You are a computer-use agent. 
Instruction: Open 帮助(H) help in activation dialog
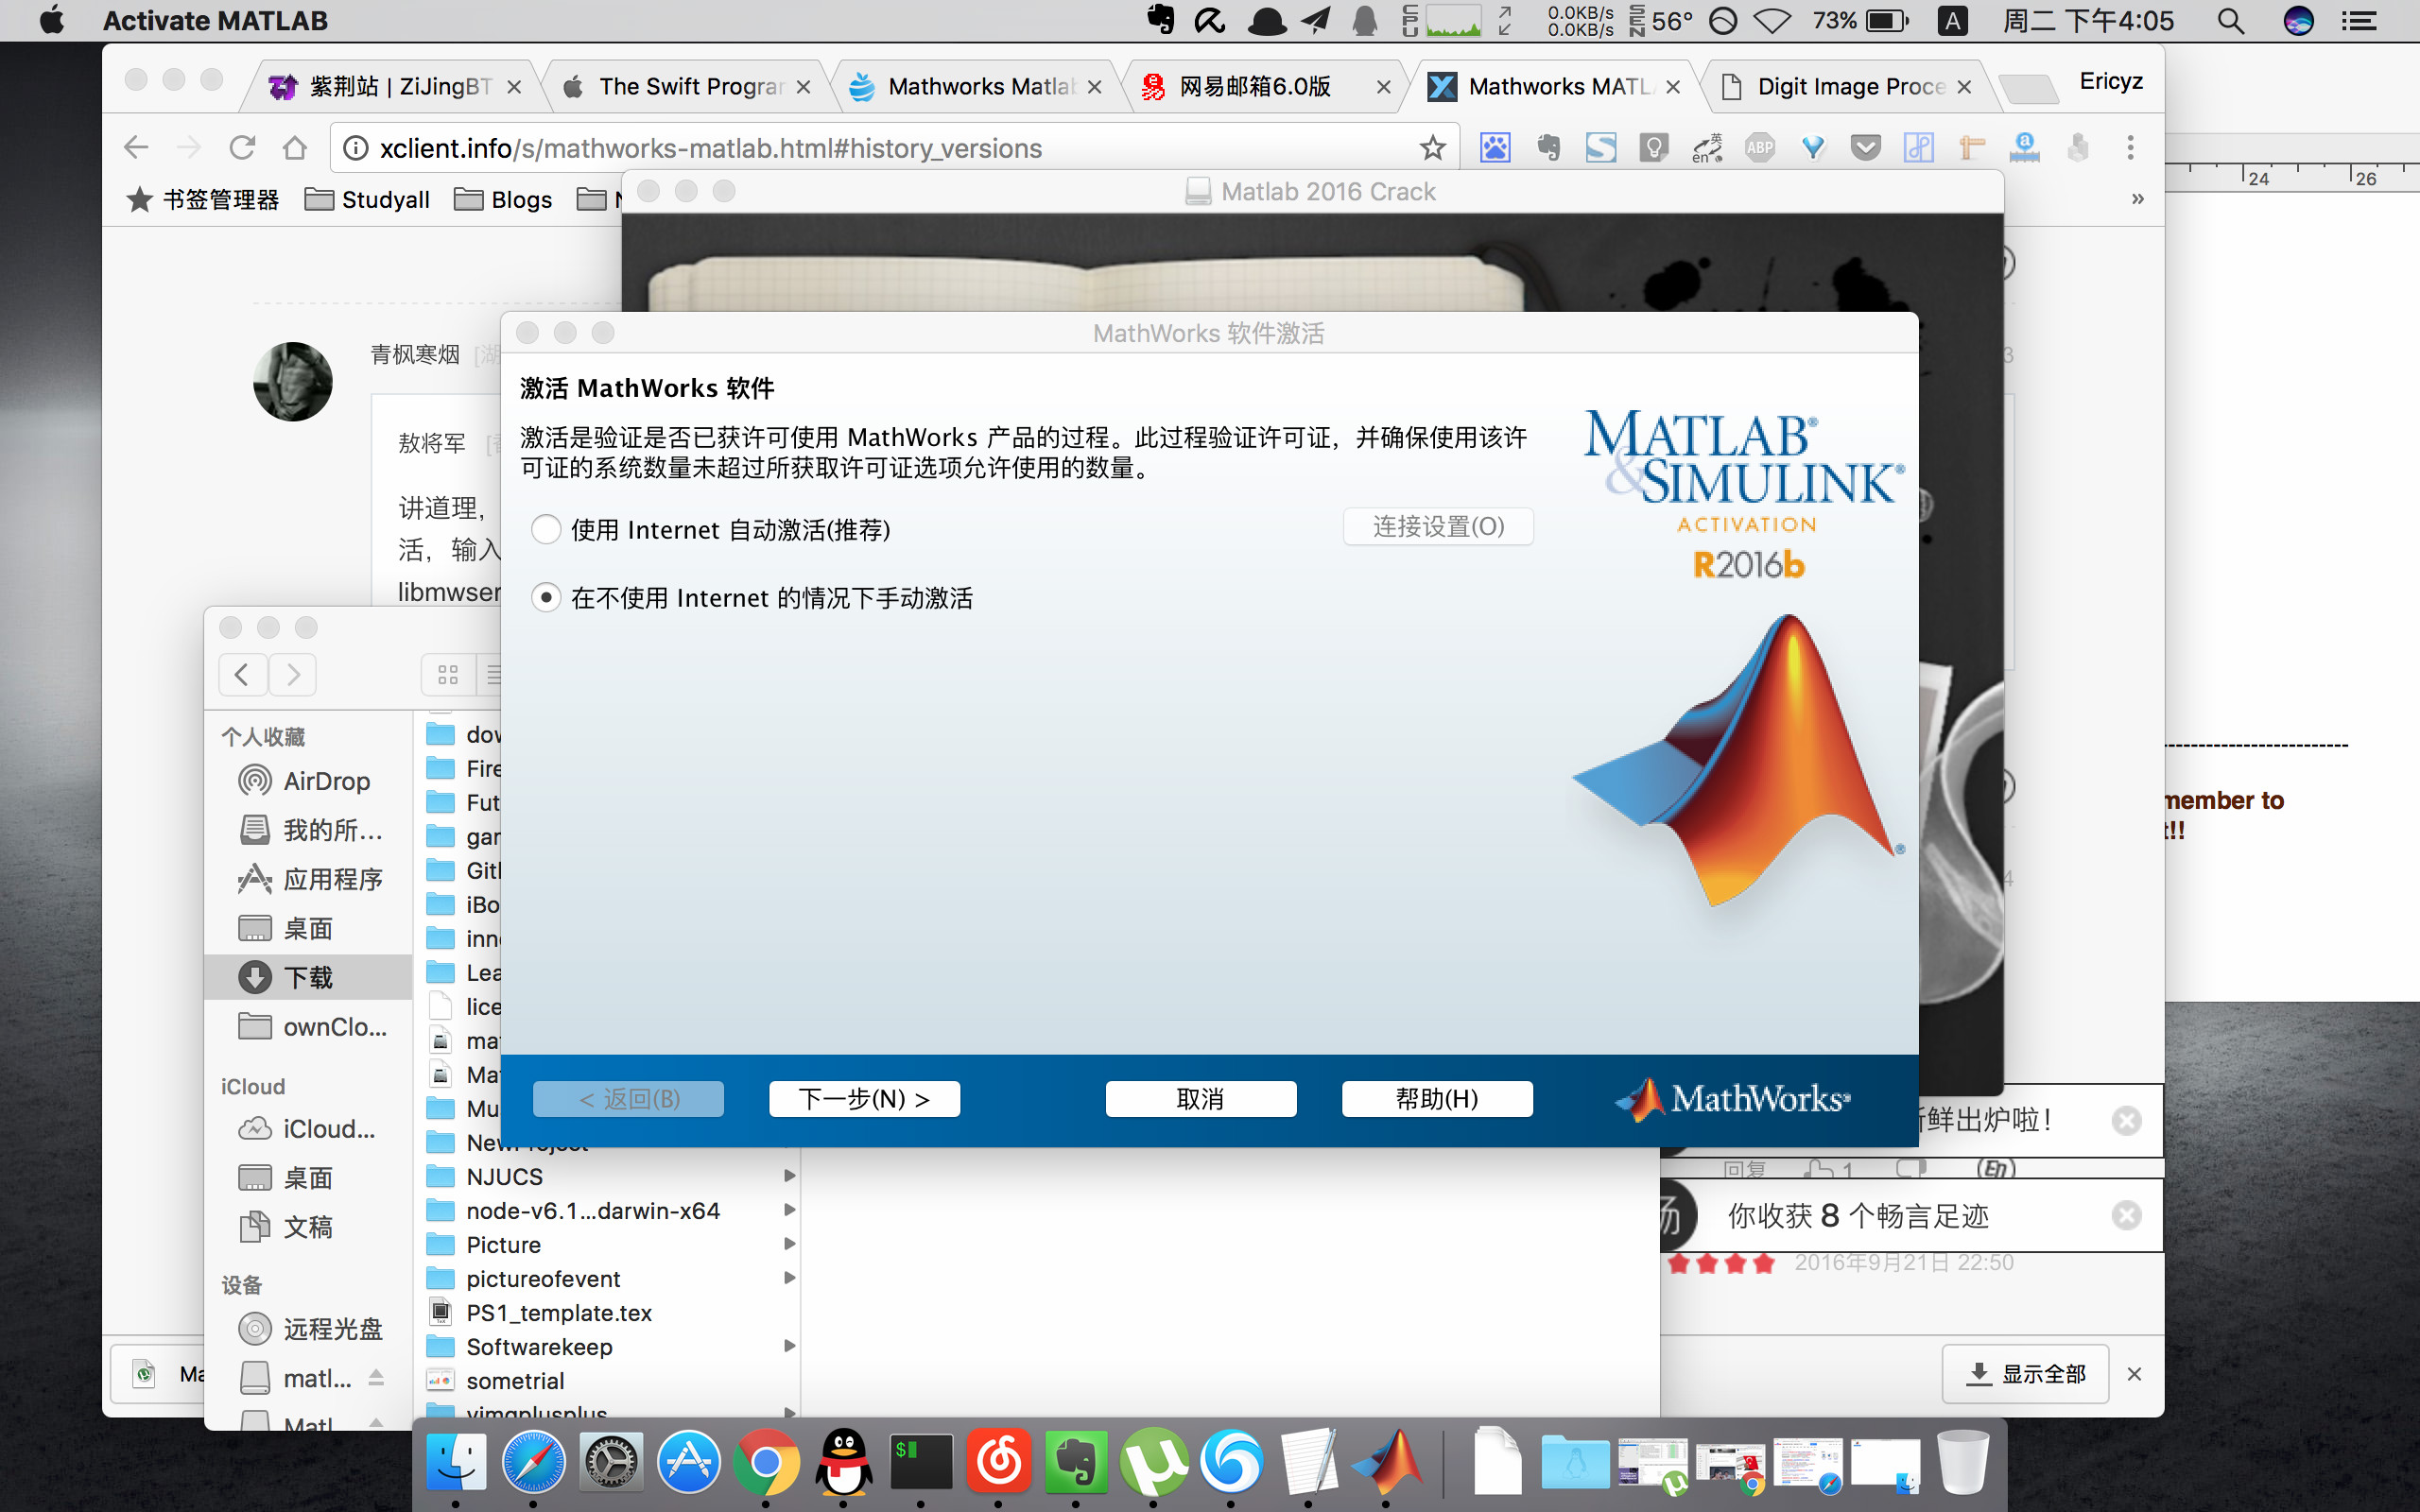click(1436, 1099)
